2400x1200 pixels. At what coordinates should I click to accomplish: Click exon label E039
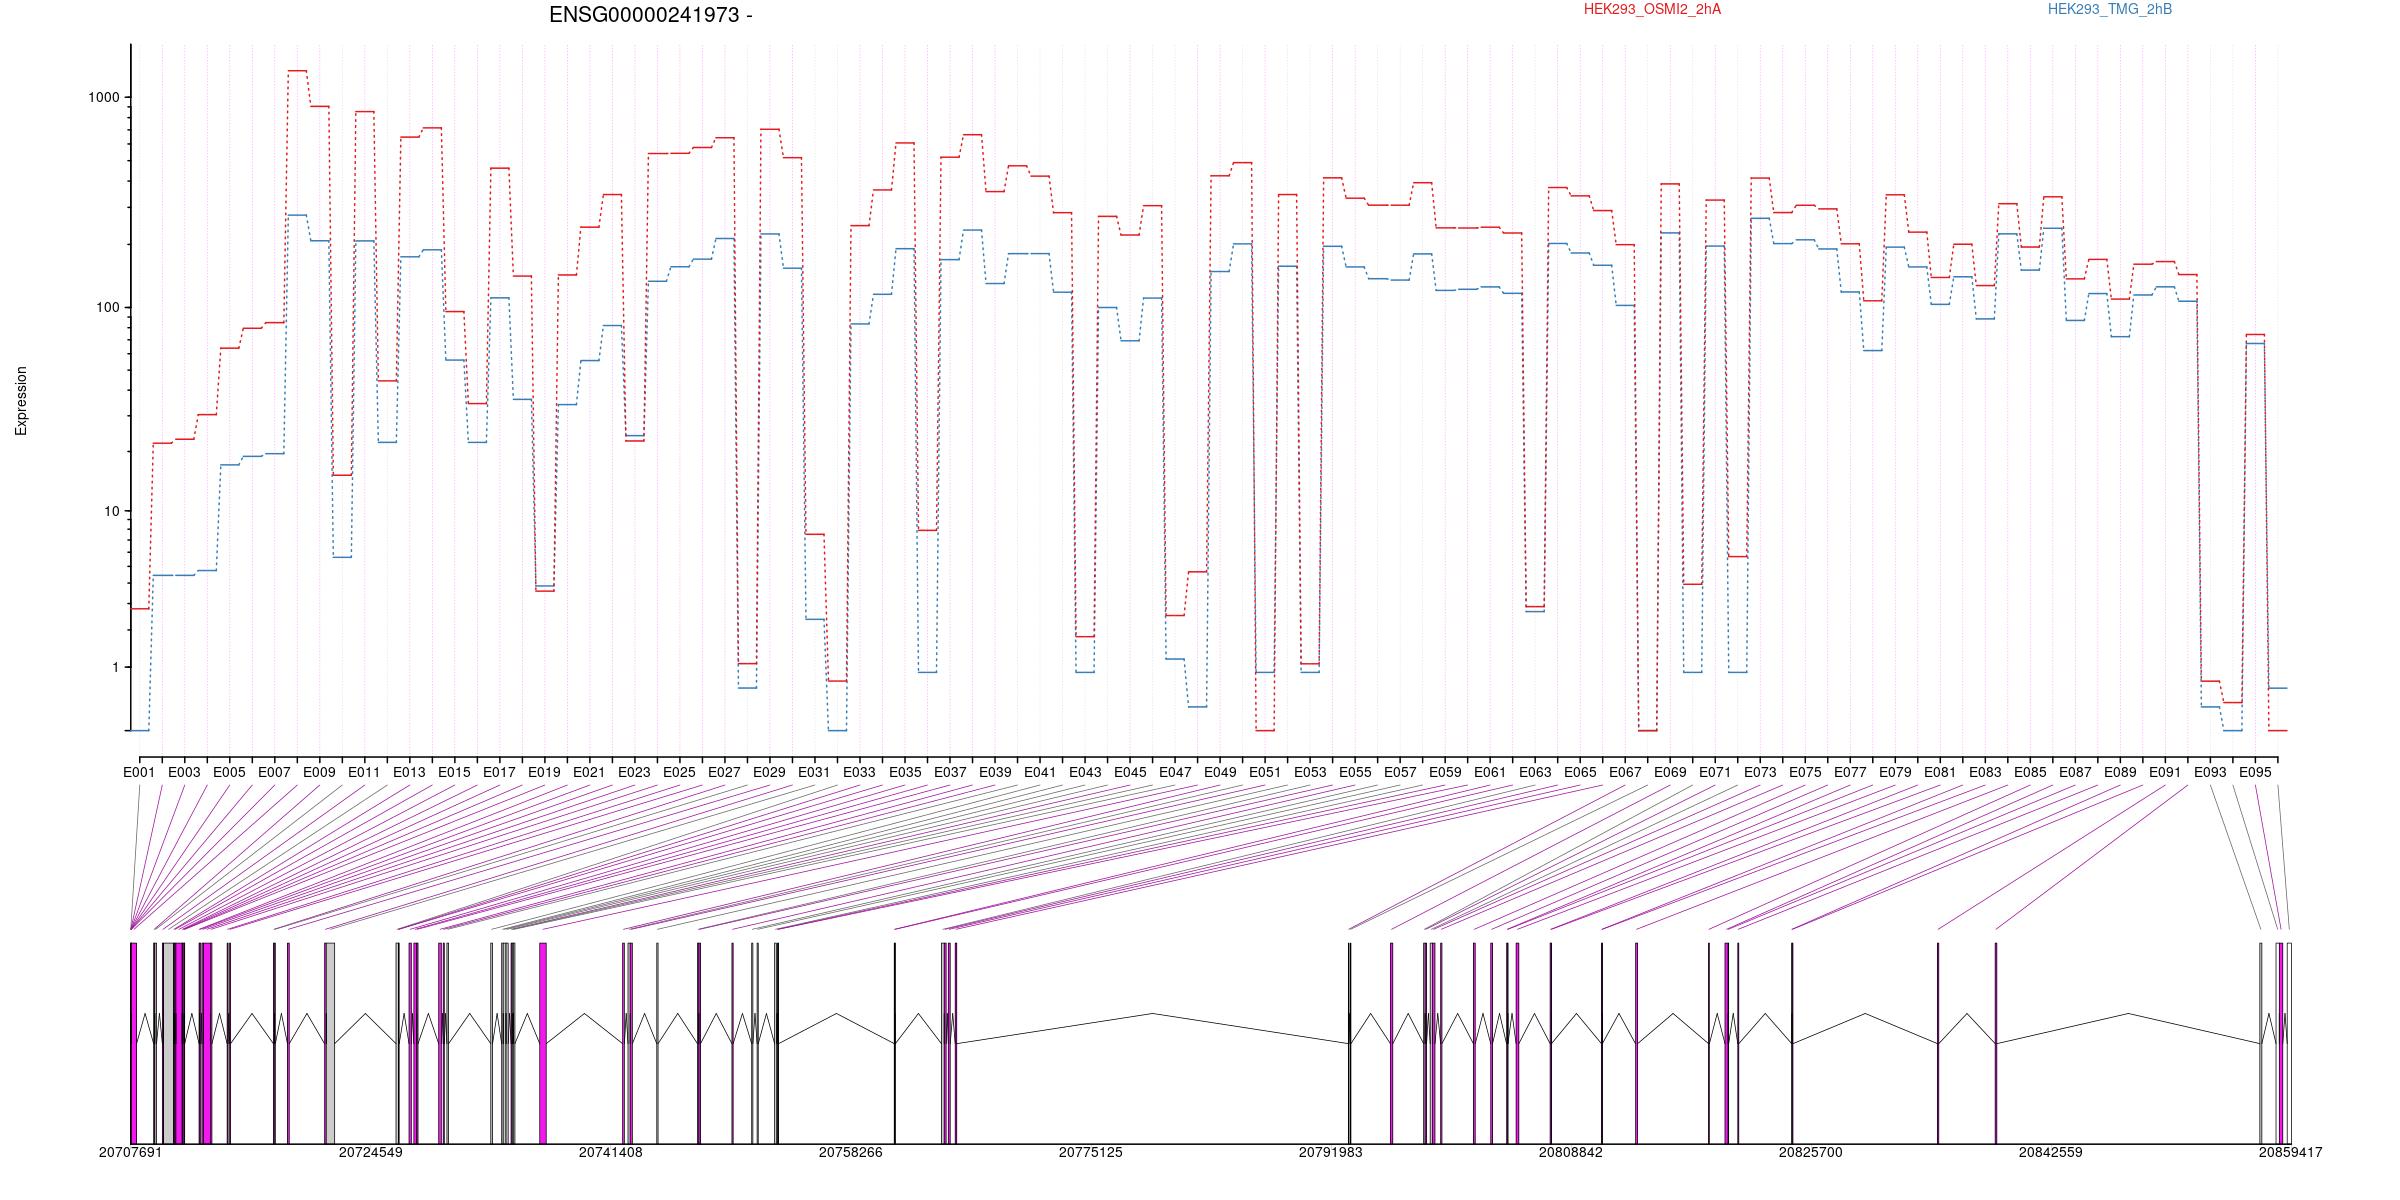(995, 772)
